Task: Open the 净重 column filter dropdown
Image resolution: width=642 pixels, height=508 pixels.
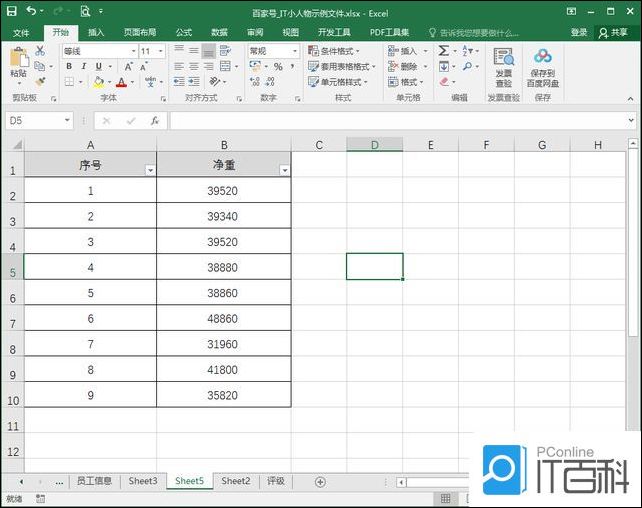Action: (x=284, y=171)
